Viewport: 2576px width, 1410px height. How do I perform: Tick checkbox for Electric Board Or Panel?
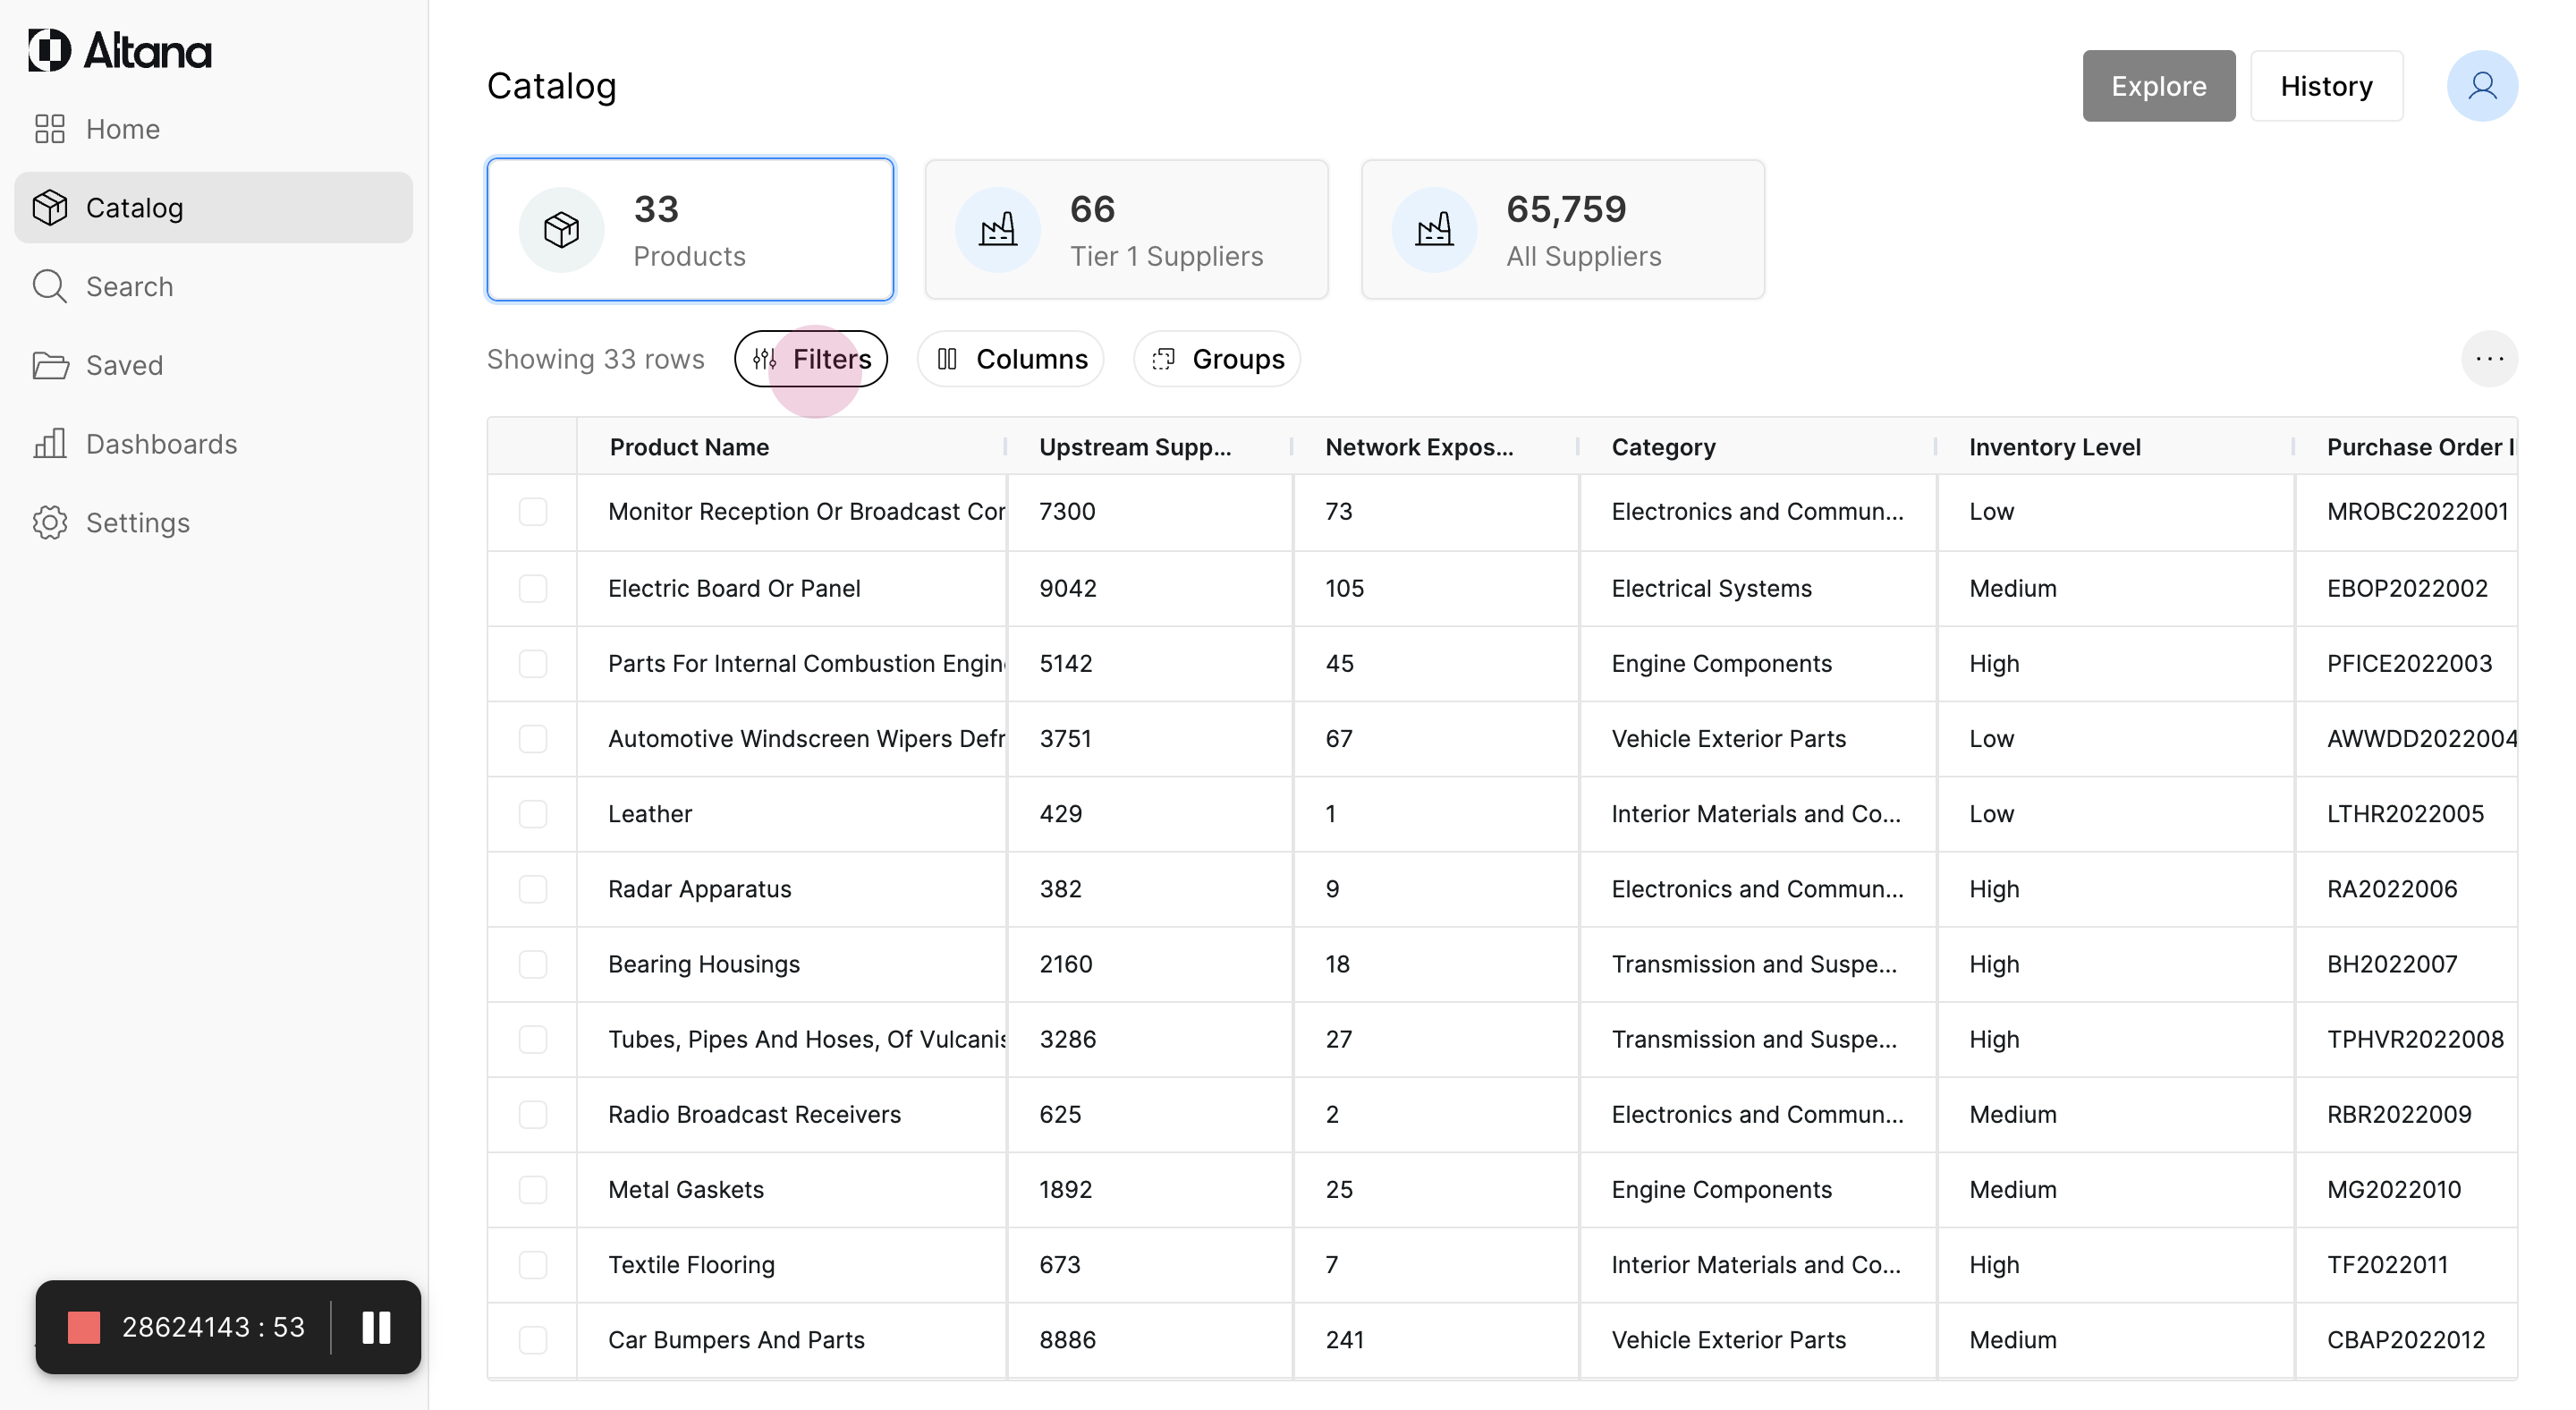pos(533,588)
